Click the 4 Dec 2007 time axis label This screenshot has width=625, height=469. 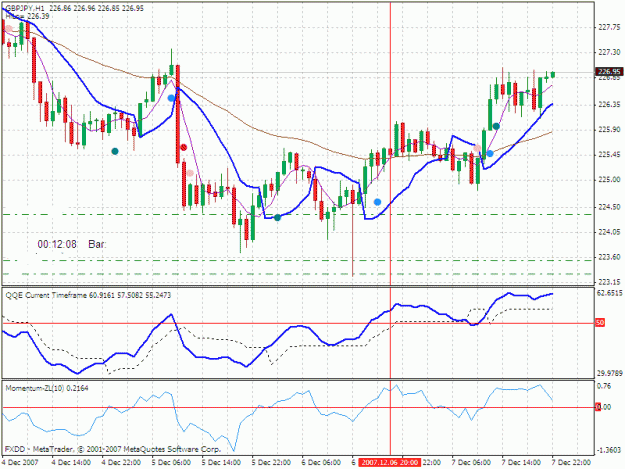click(x=20, y=462)
